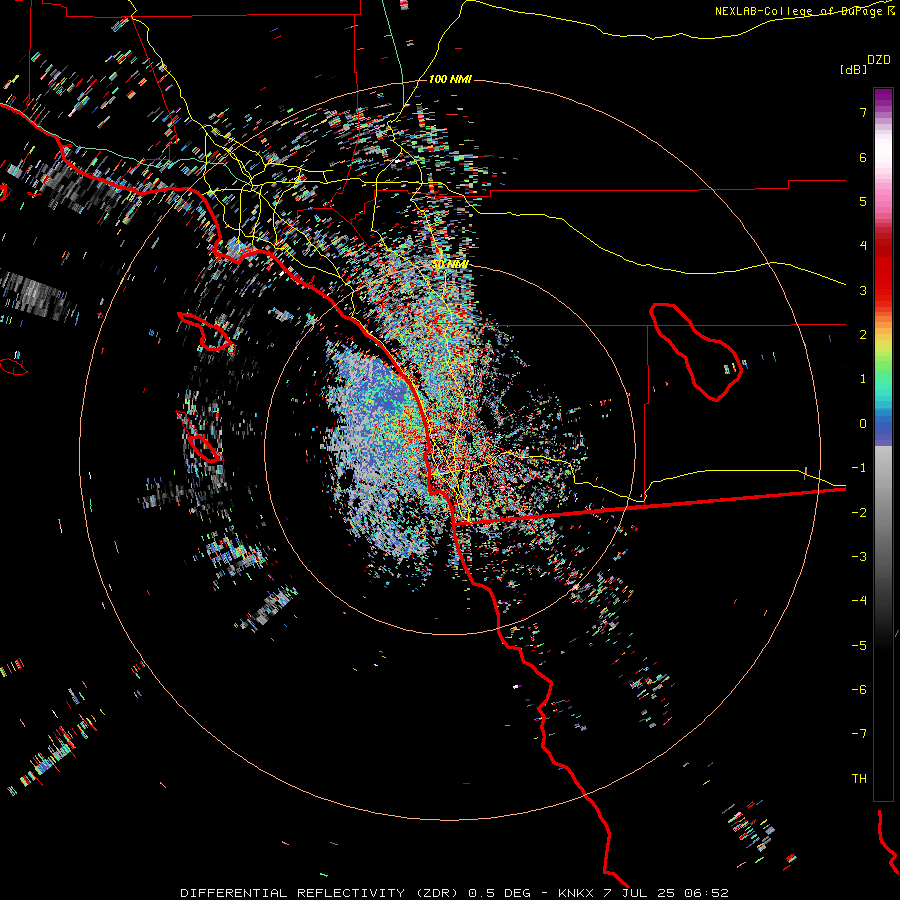Click the -1 value on the scale
Screen dimensions: 900x900
(x=859, y=468)
